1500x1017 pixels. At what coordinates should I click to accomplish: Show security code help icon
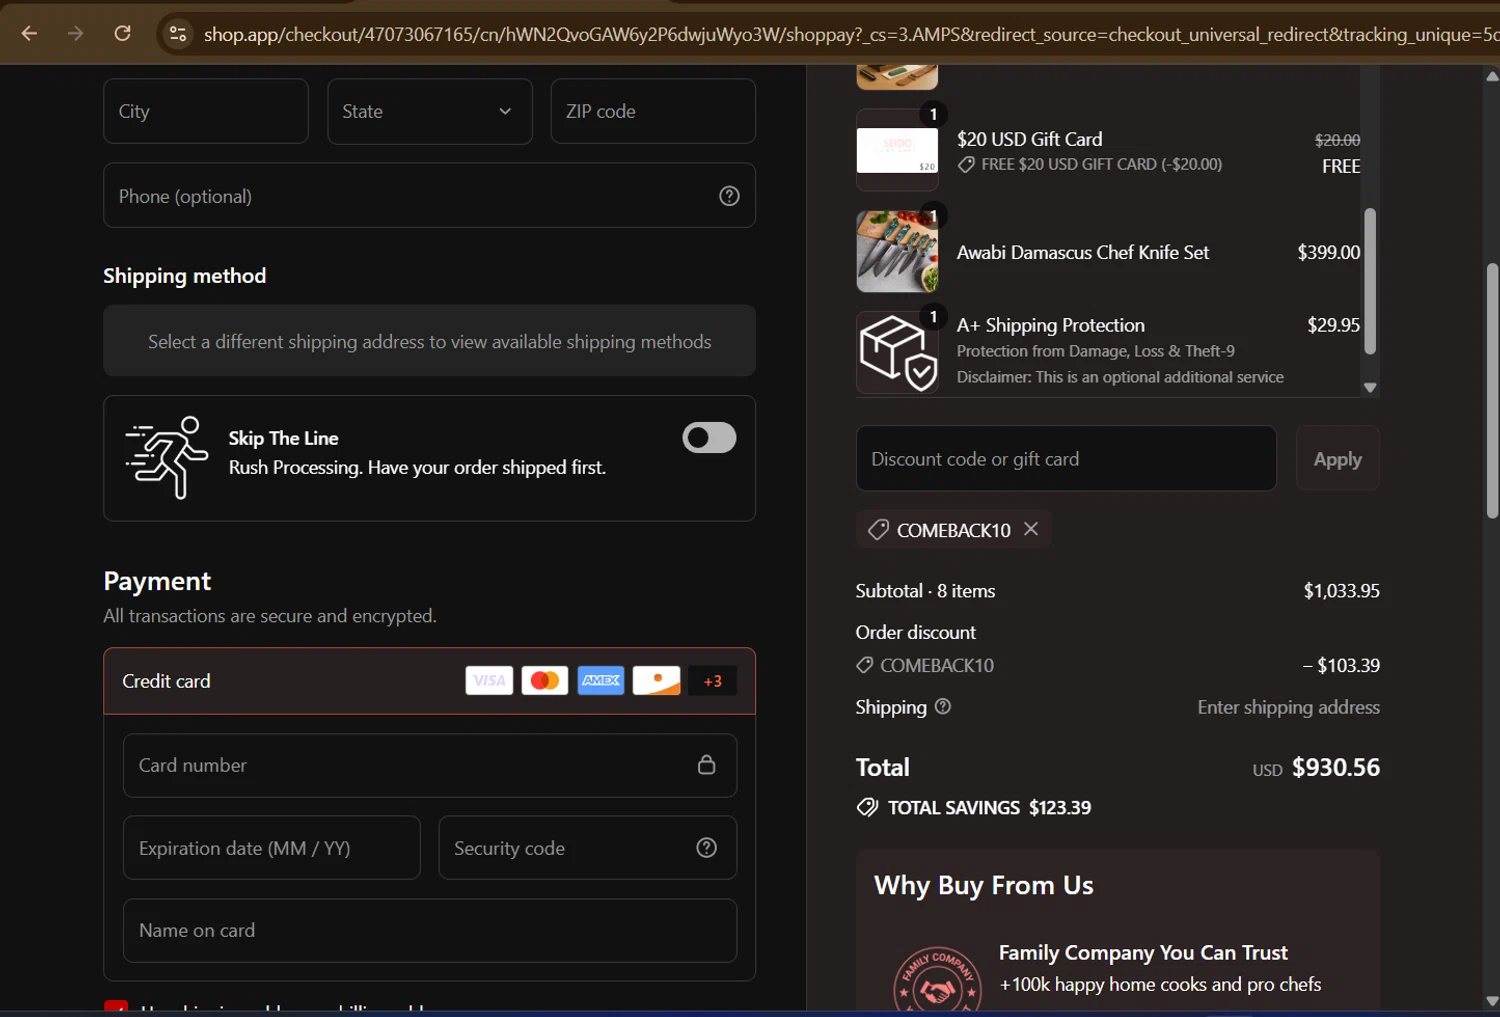click(706, 848)
